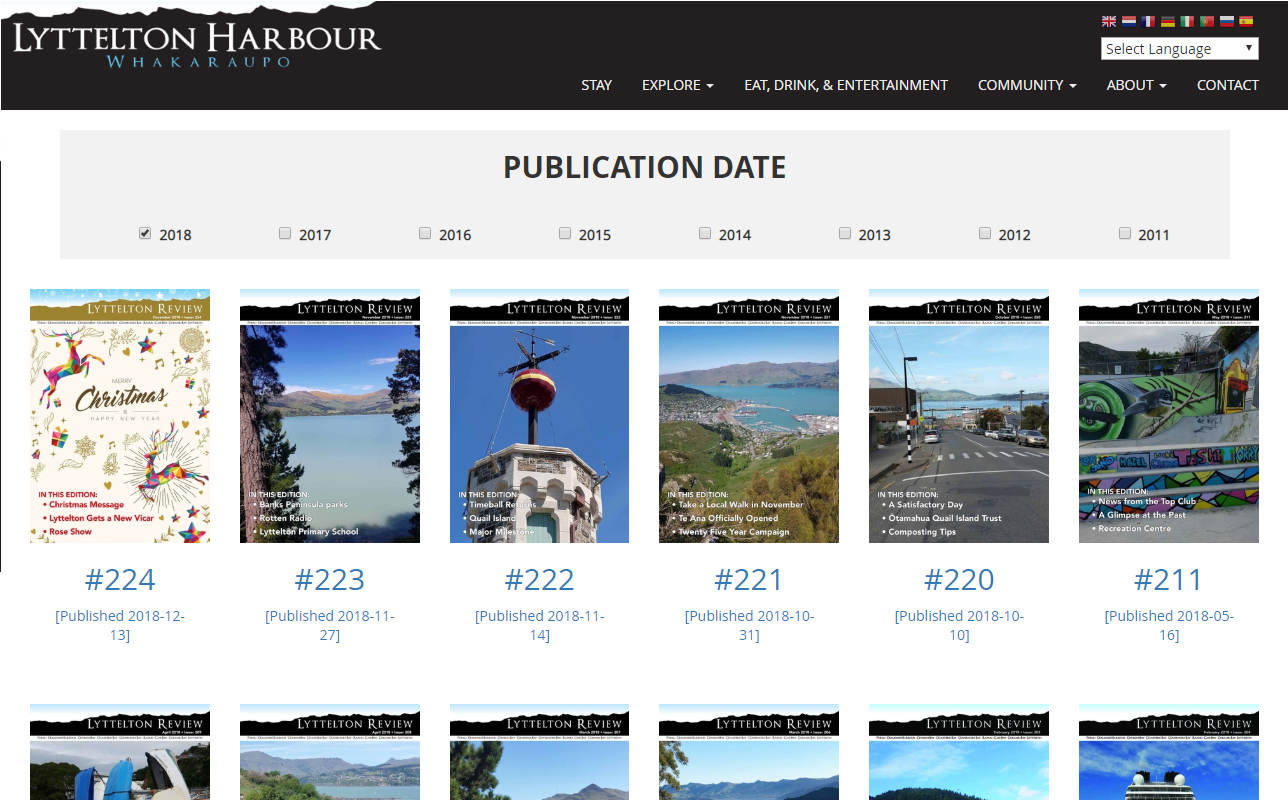Pick the Russian flag icon
The height and width of the screenshot is (800, 1288).
point(1226,21)
